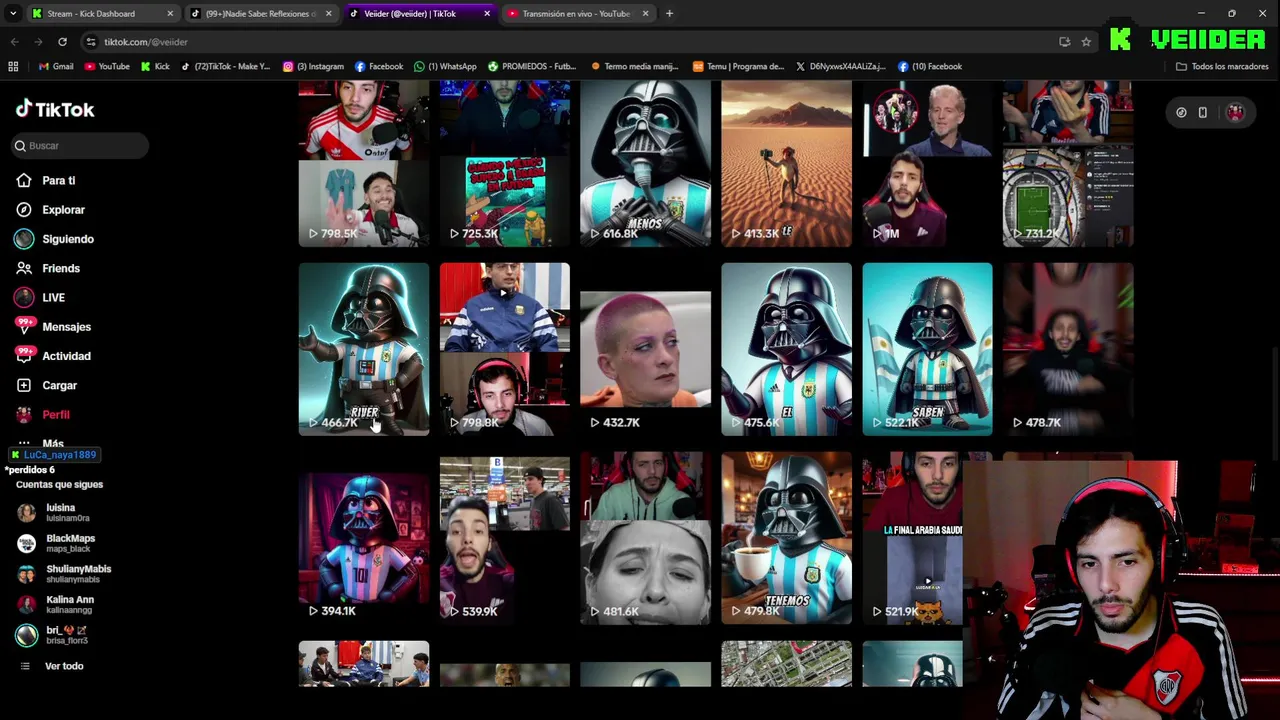Open video with 466.7K views
1280x720 pixels.
[364, 349]
